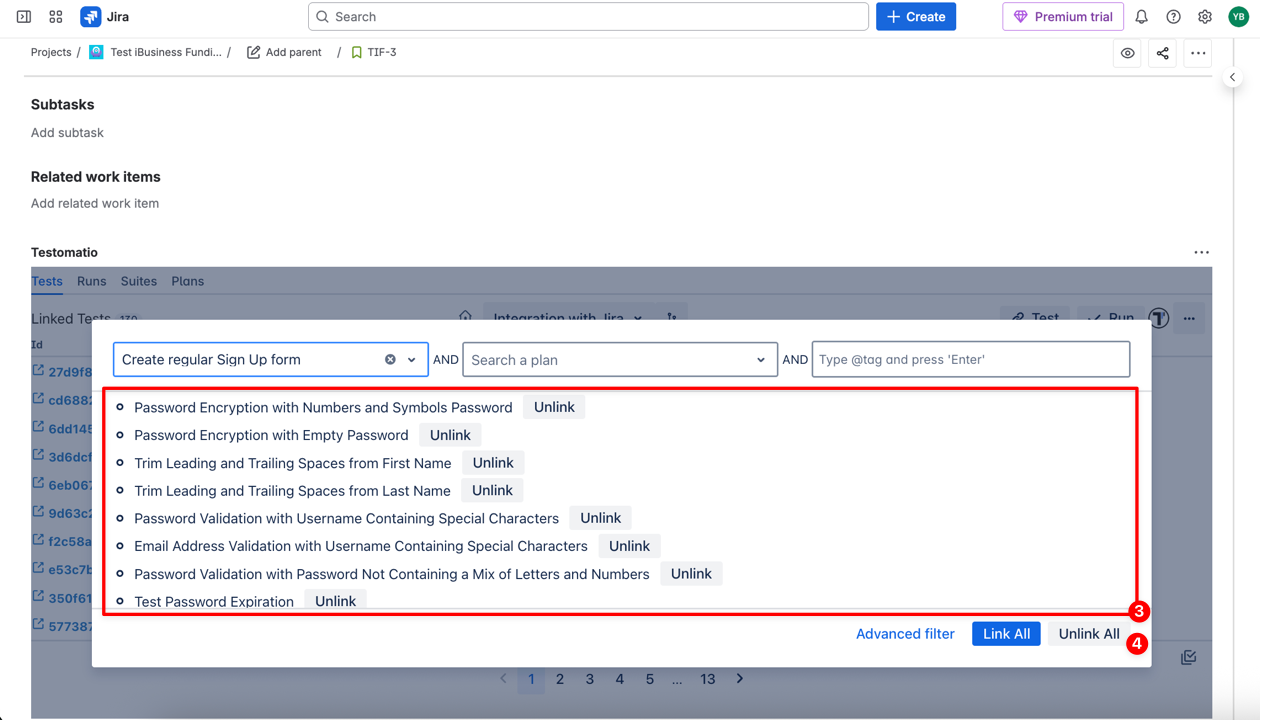Viewport: 1280px width, 720px height.
Task: Click the notifications bell icon
Action: pyautogui.click(x=1141, y=17)
